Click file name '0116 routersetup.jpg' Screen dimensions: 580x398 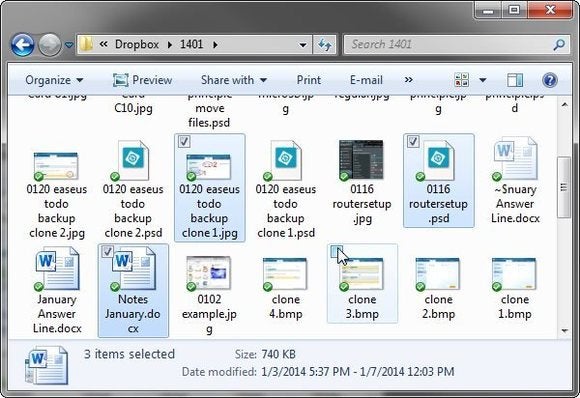coord(362,203)
